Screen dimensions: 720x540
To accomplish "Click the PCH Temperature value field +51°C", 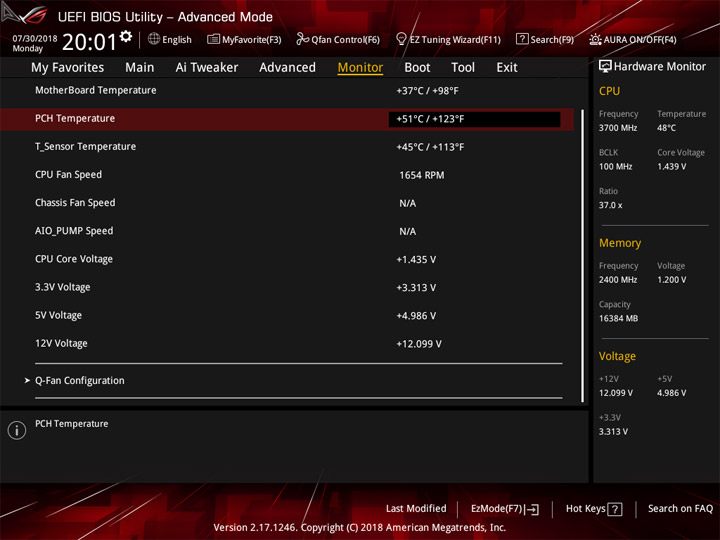I will [474, 119].
